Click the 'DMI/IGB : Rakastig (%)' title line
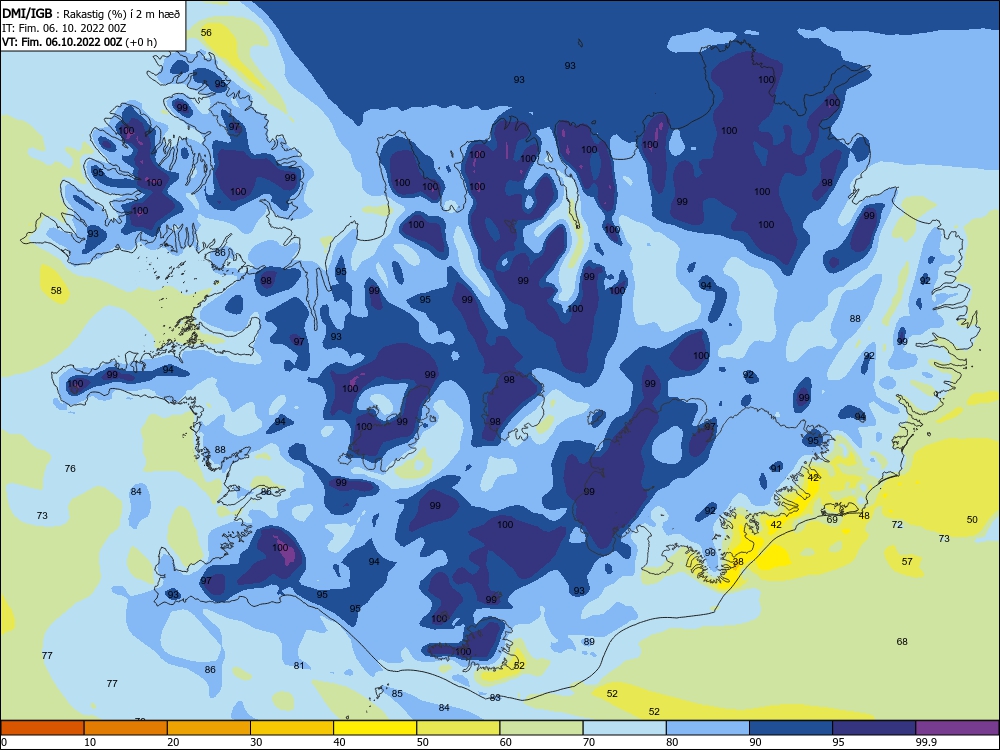Screen dimensions: 1000x750 point(91,14)
